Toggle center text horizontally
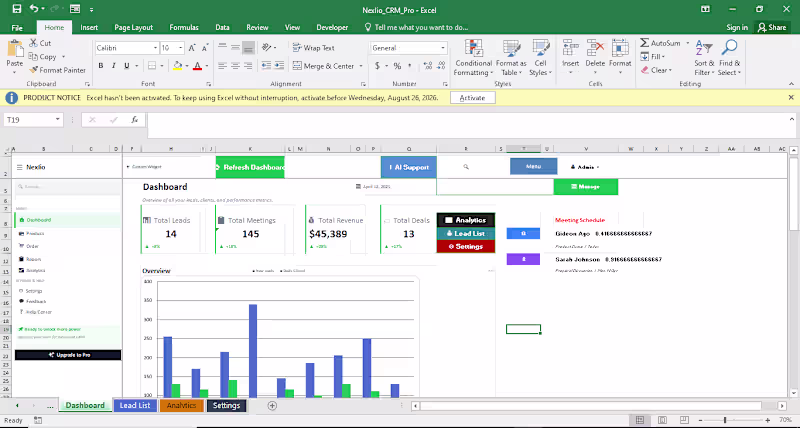This screenshot has width=800, height=428. 235,66
